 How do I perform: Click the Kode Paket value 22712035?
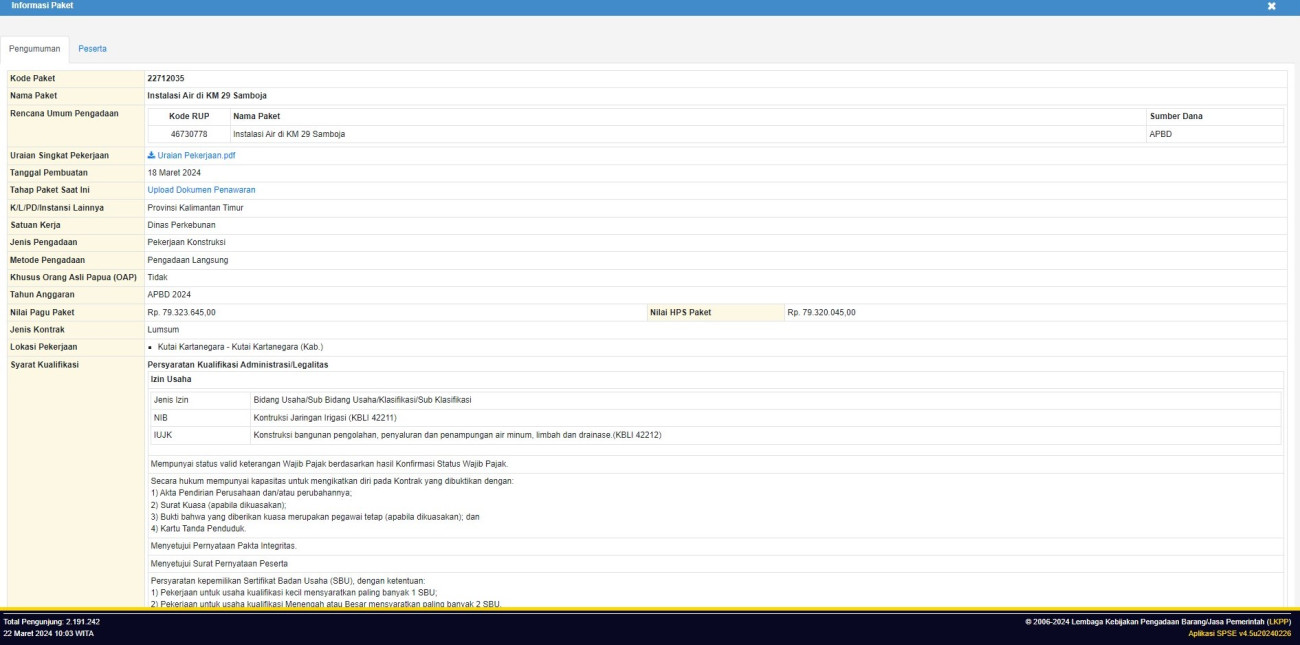click(x=166, y=78)
